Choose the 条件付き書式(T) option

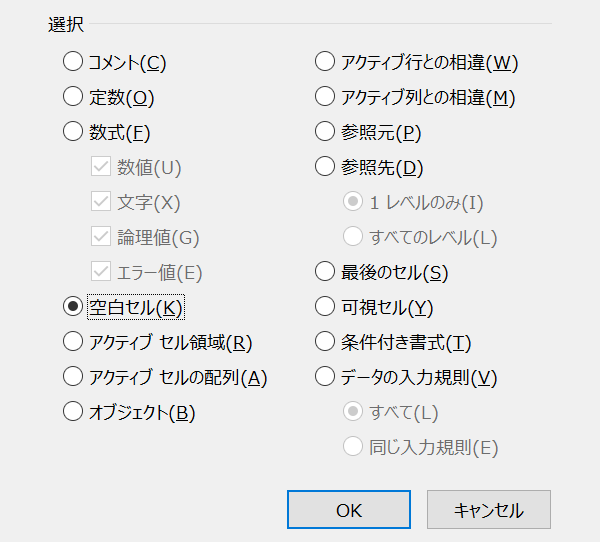point(325,341)
